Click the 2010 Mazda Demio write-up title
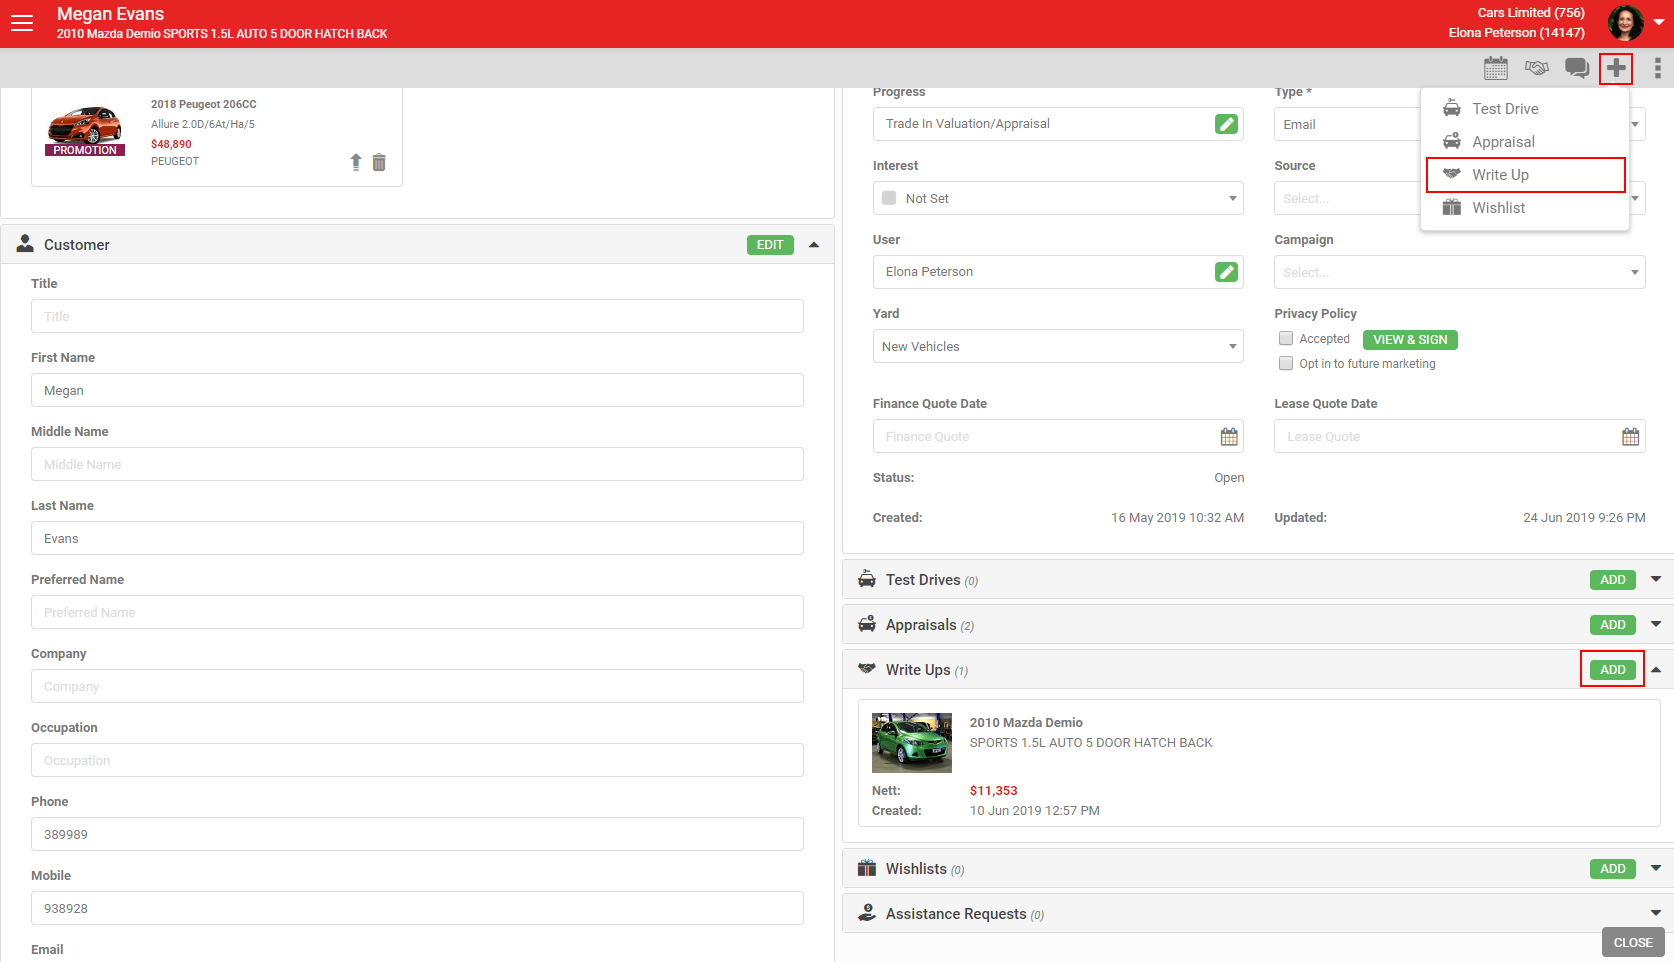The width and height of the screenshot is (1674, 962). point(1026,723)
